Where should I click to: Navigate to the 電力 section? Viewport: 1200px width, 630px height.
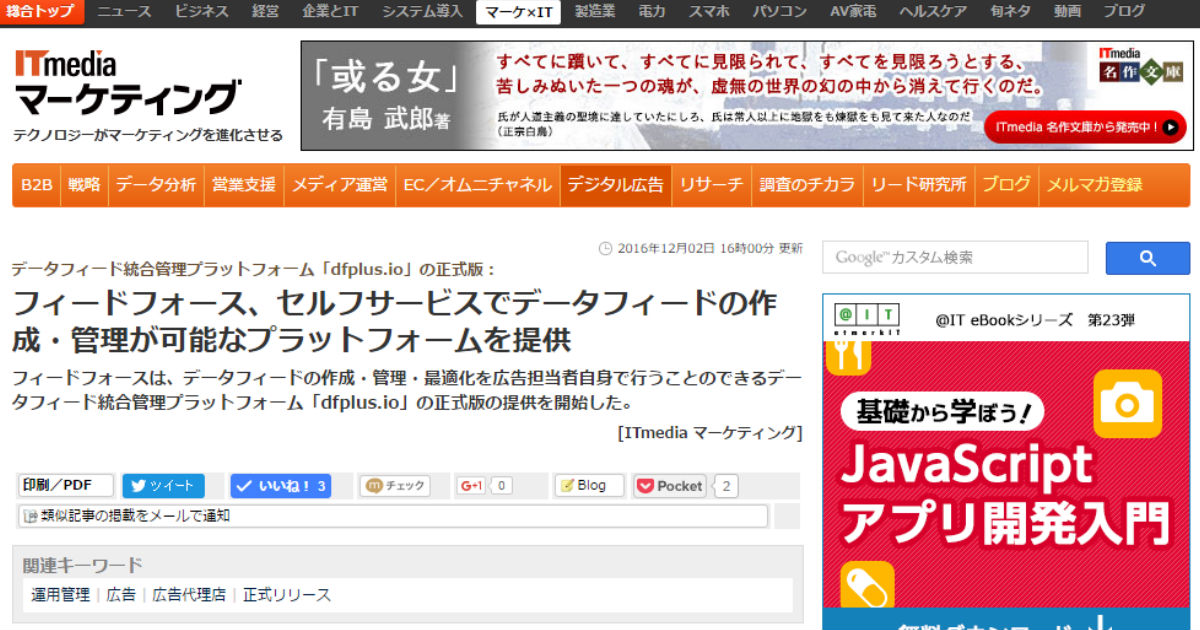coord(652,12)
